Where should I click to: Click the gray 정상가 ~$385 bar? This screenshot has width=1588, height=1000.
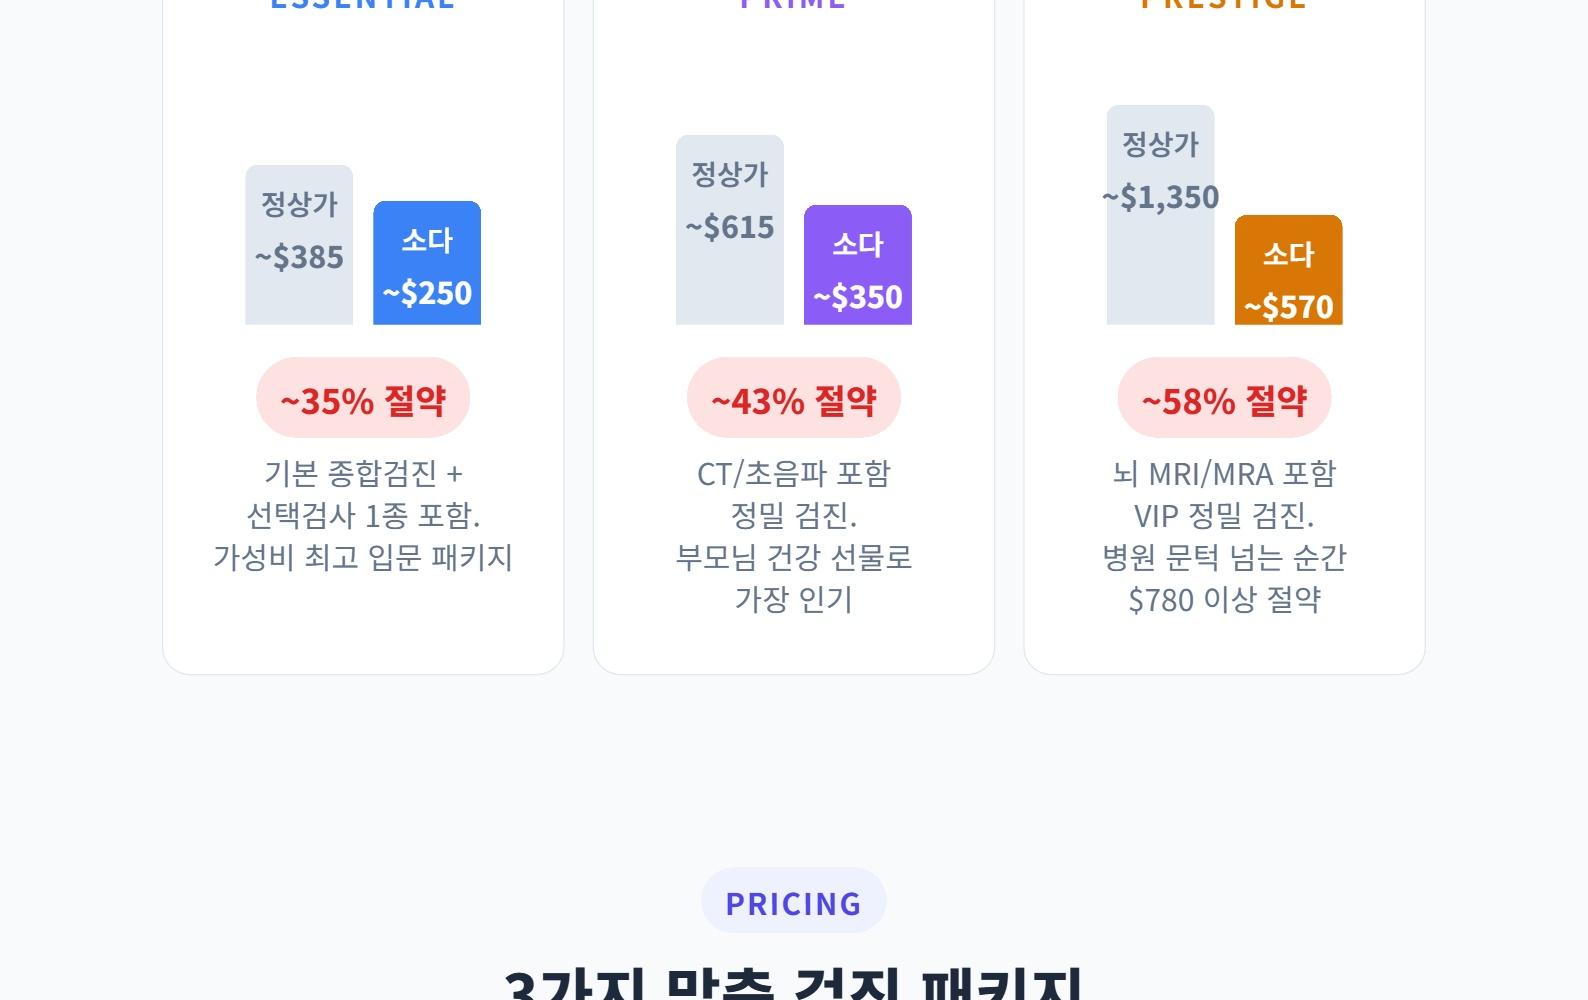pos(299,245)
